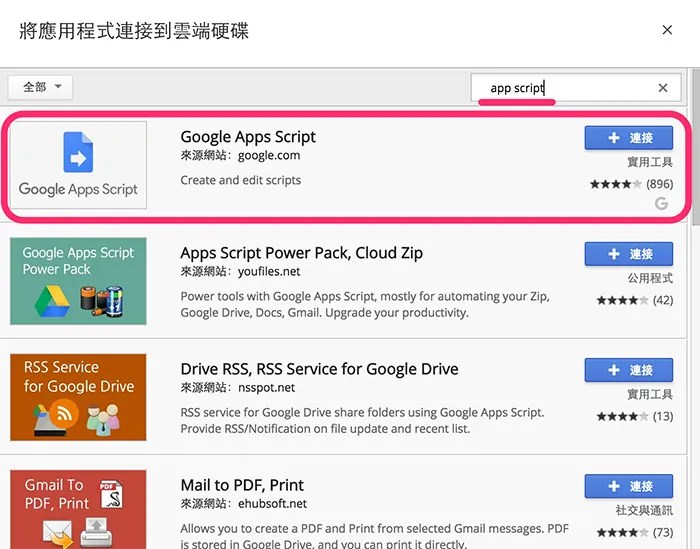Click the 社交與通訊 category label
This screenshot has height=549, width=700.
click(x=644, y=510)
